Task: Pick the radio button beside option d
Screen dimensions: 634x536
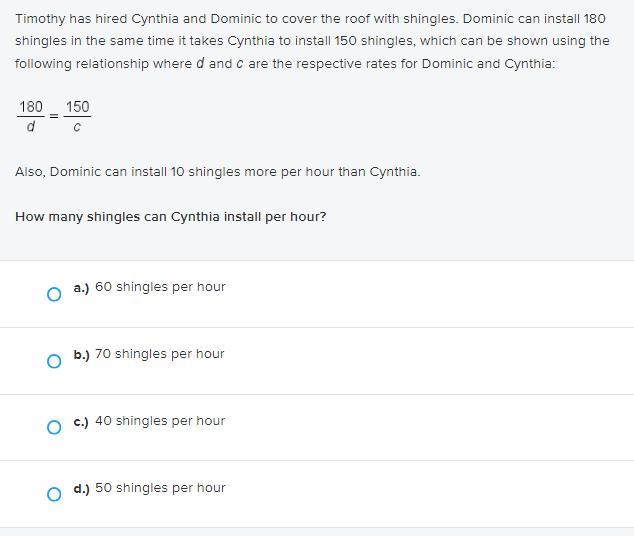Action: (54, 494)
